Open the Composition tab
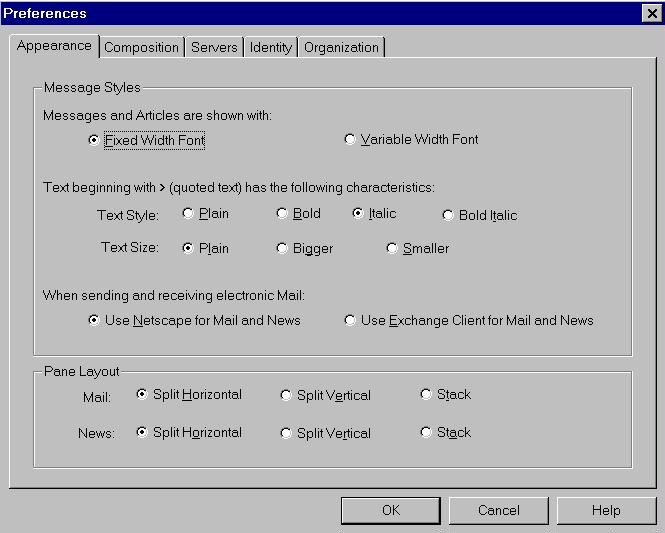Viewport: 665px width, 533px height. [142, 47]
